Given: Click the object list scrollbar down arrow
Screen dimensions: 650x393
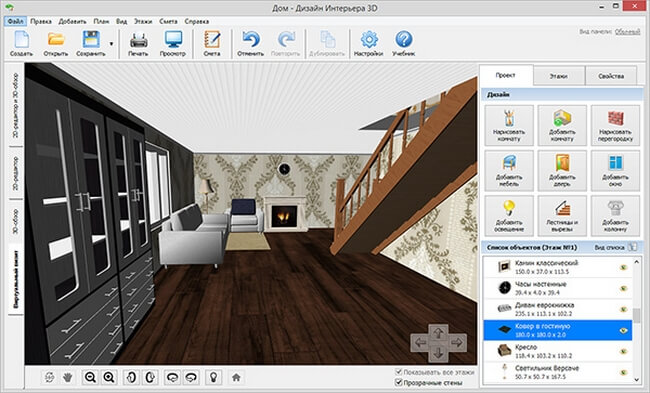Looking at the screenshot, I should (636, 379).
